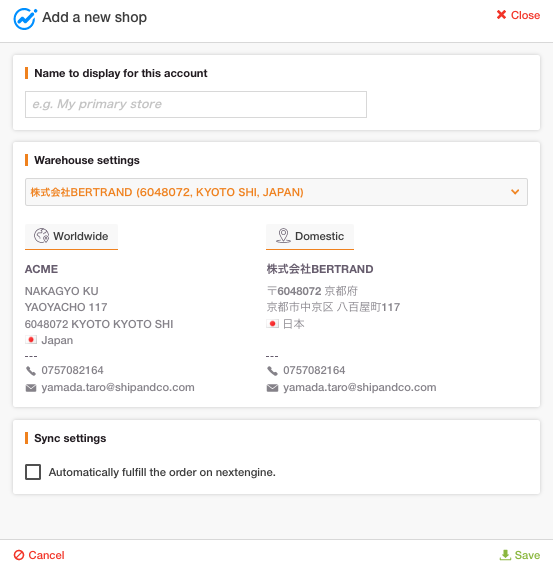Click the Worldwide phone icon
Viewport: 553px width, 571px height.
click(31, 371)
